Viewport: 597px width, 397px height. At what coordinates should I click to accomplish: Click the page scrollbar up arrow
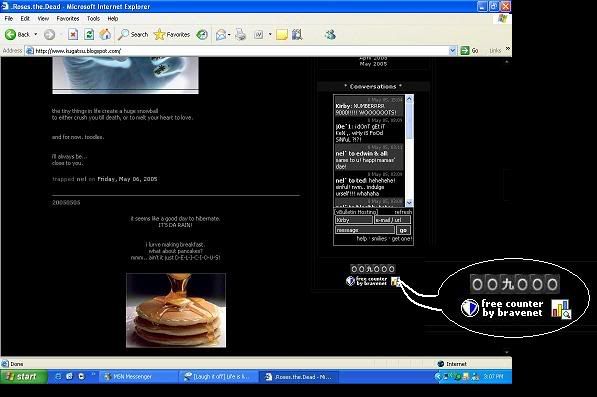tap(507, 61)
